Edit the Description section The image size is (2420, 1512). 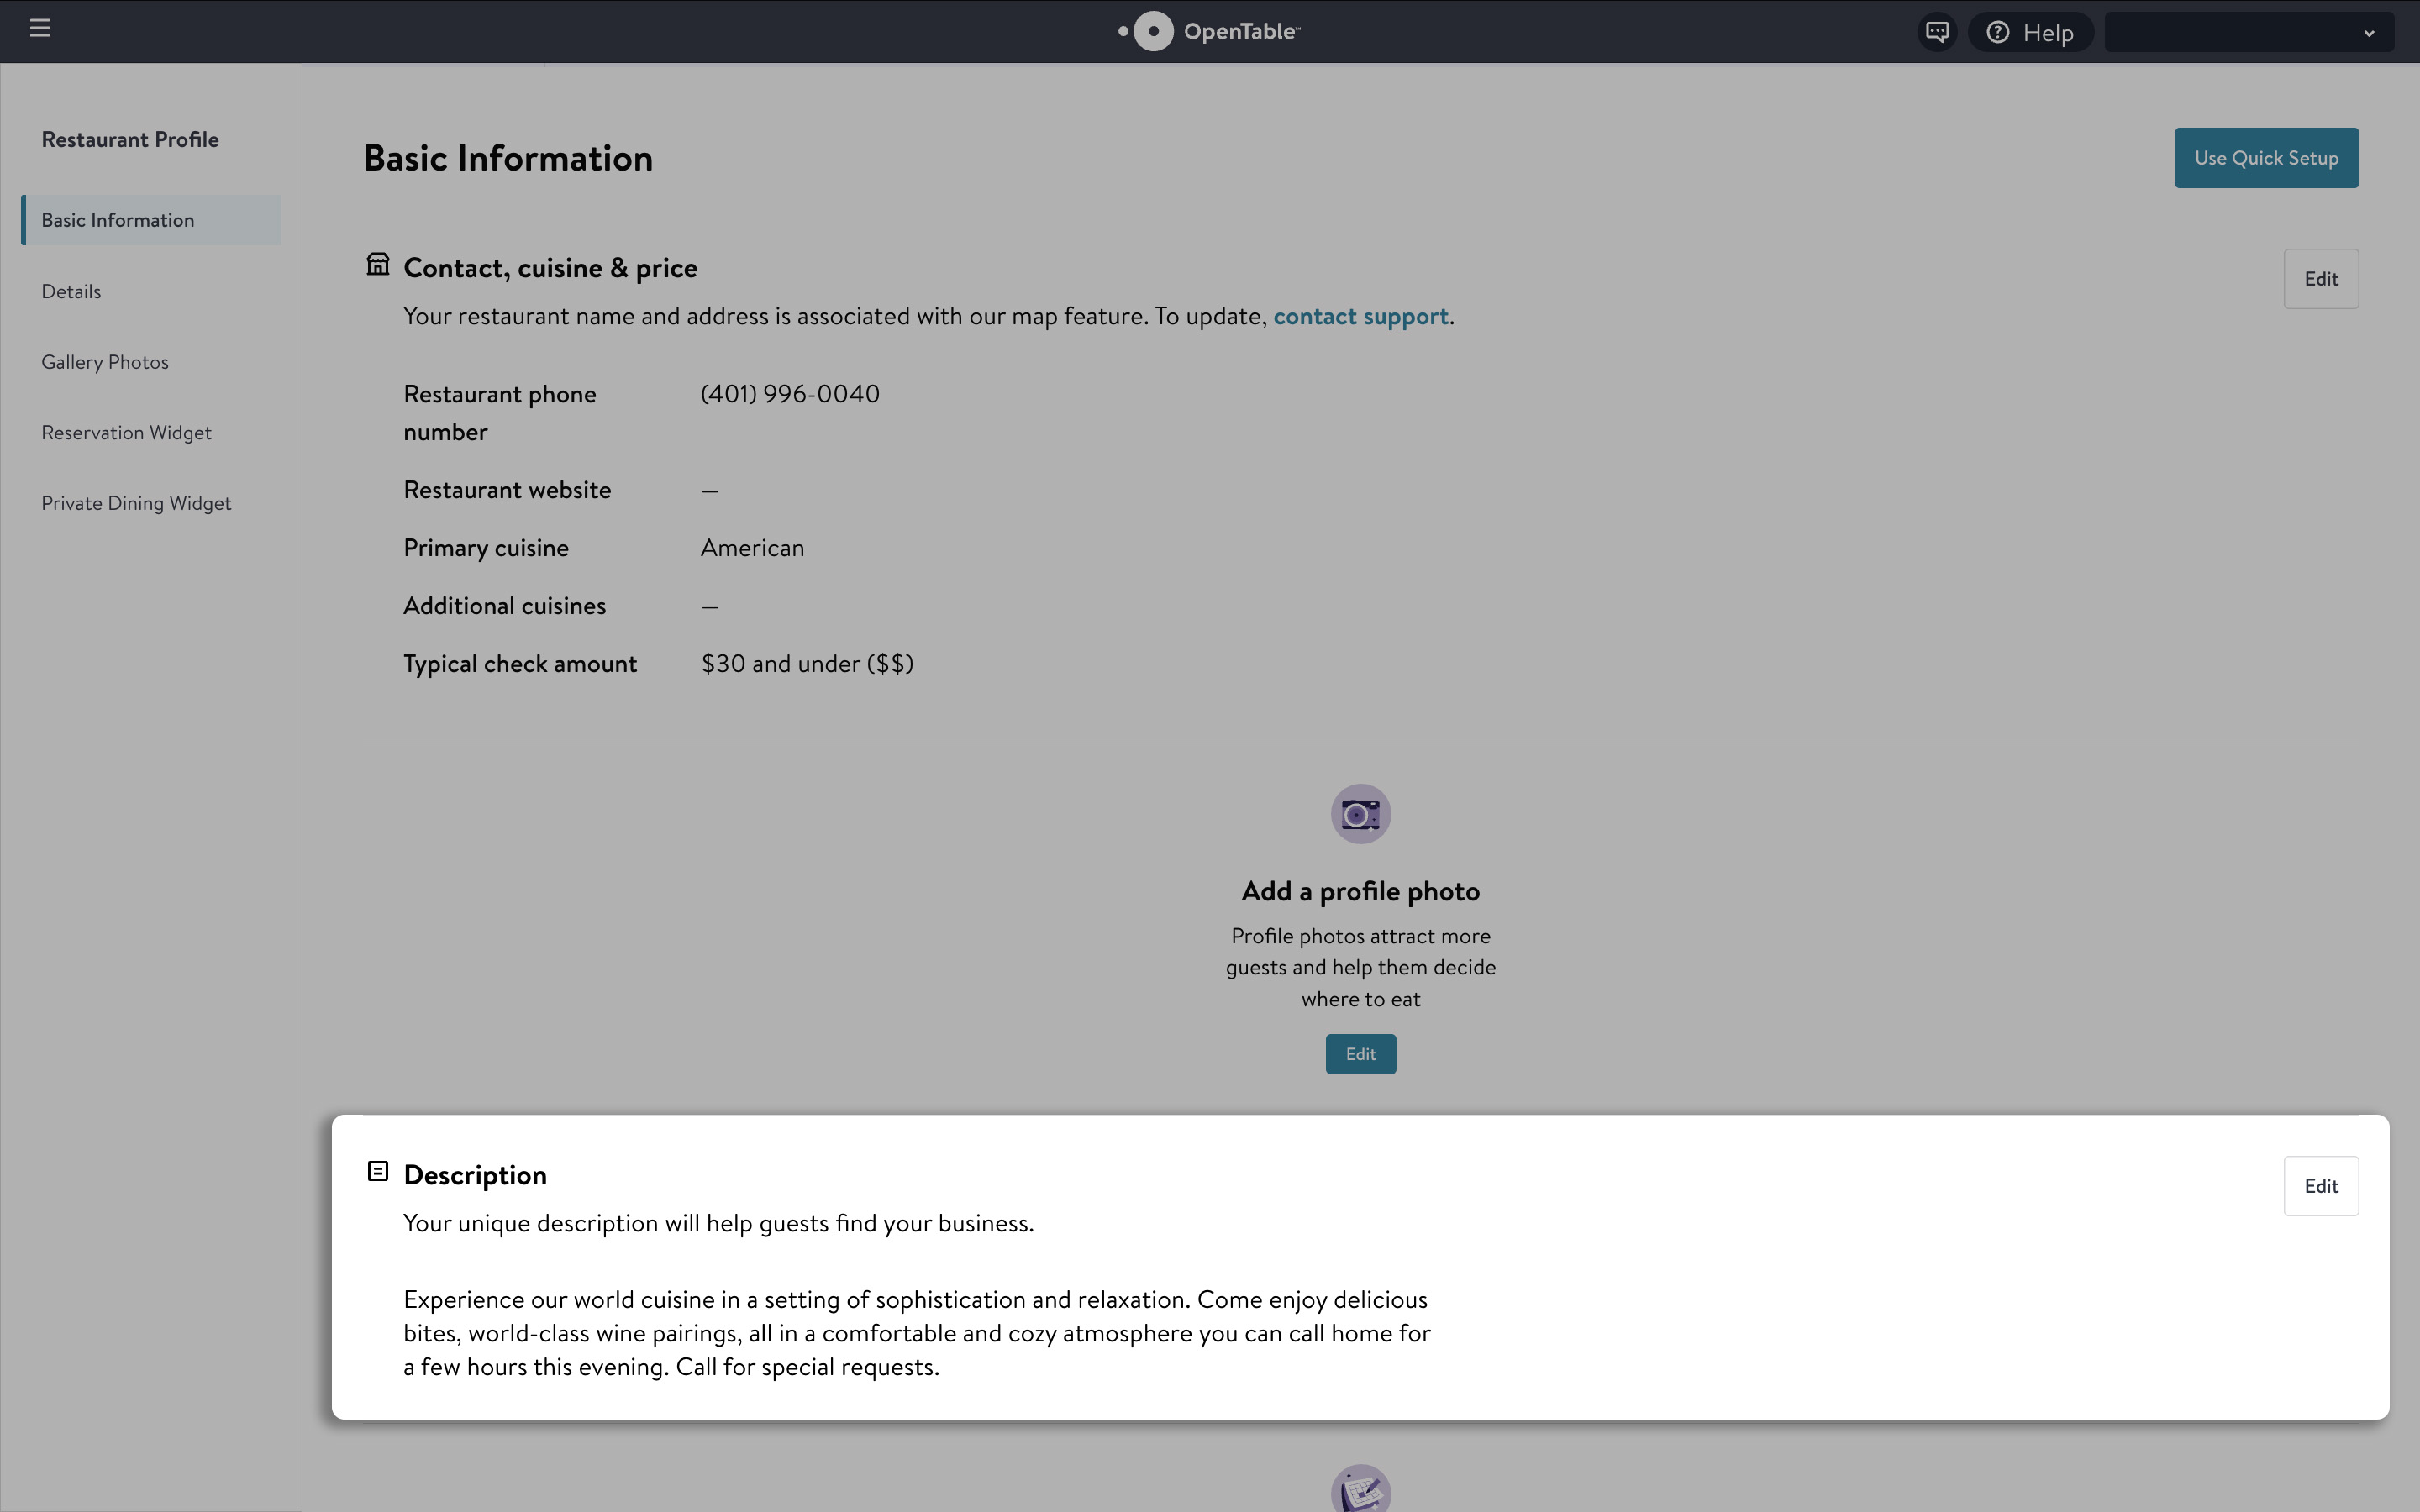[x=2321, y=1186]
